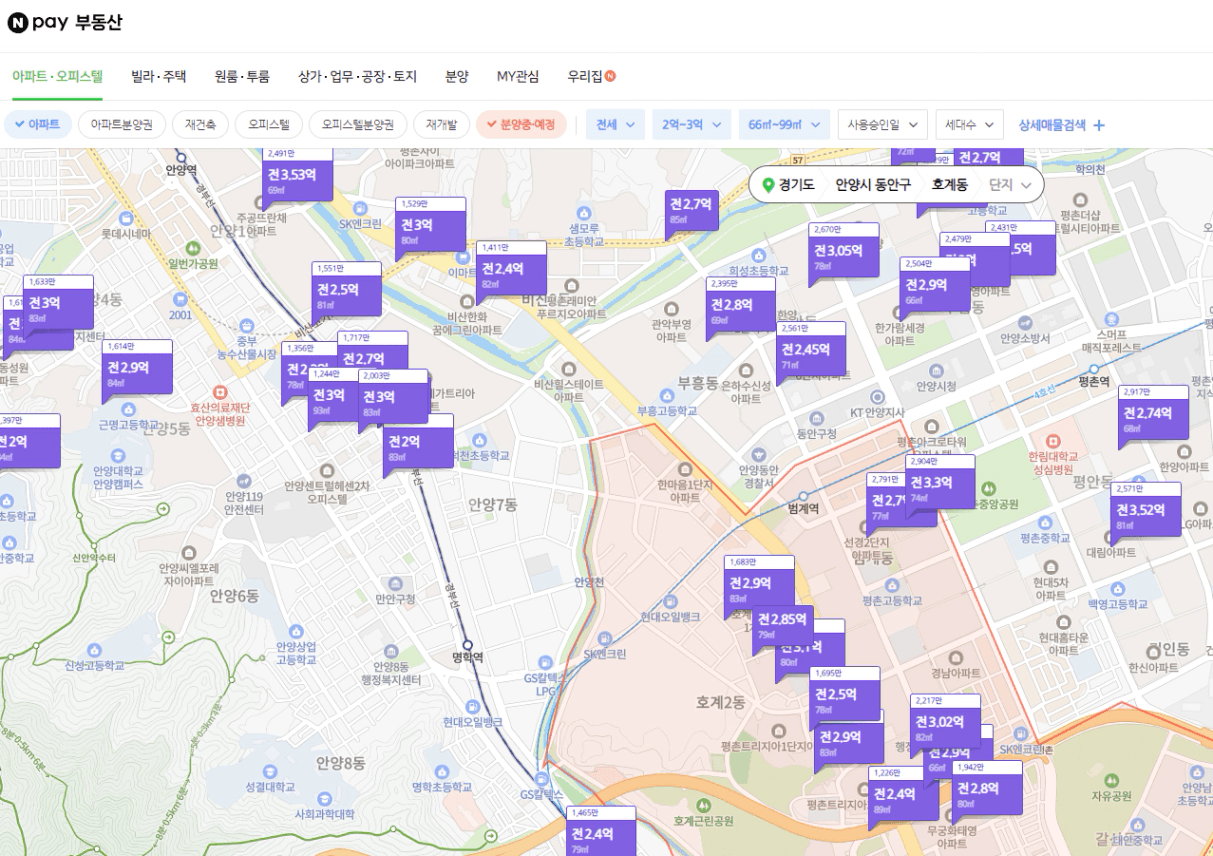Open the 상가·업무·공장·토지 tab
The image size is (1213, 856).
[357, 76]
